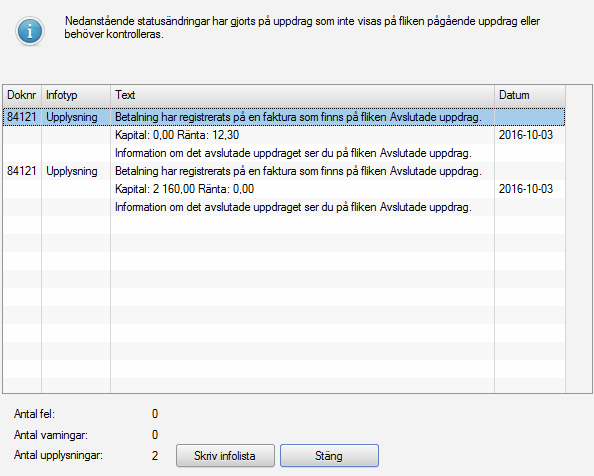Click the Antal upplysningar count value 2
Image resolution: width=594 pixels, height=476 pixels.
coord(155,456)
